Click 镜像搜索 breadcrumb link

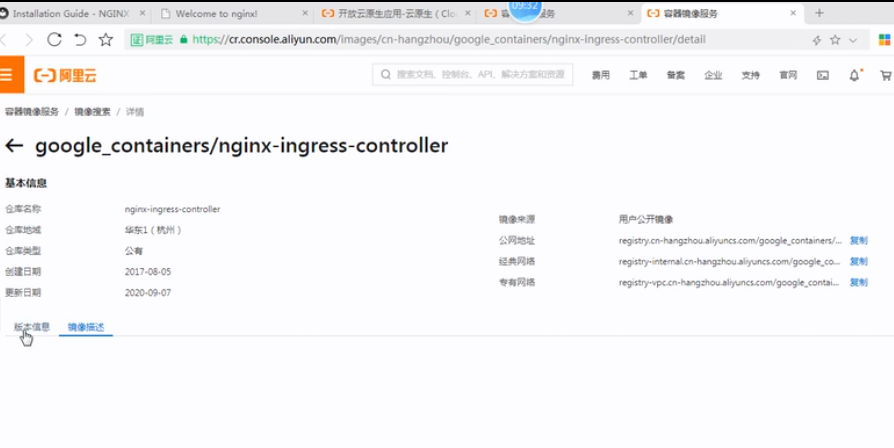point(92,112)
